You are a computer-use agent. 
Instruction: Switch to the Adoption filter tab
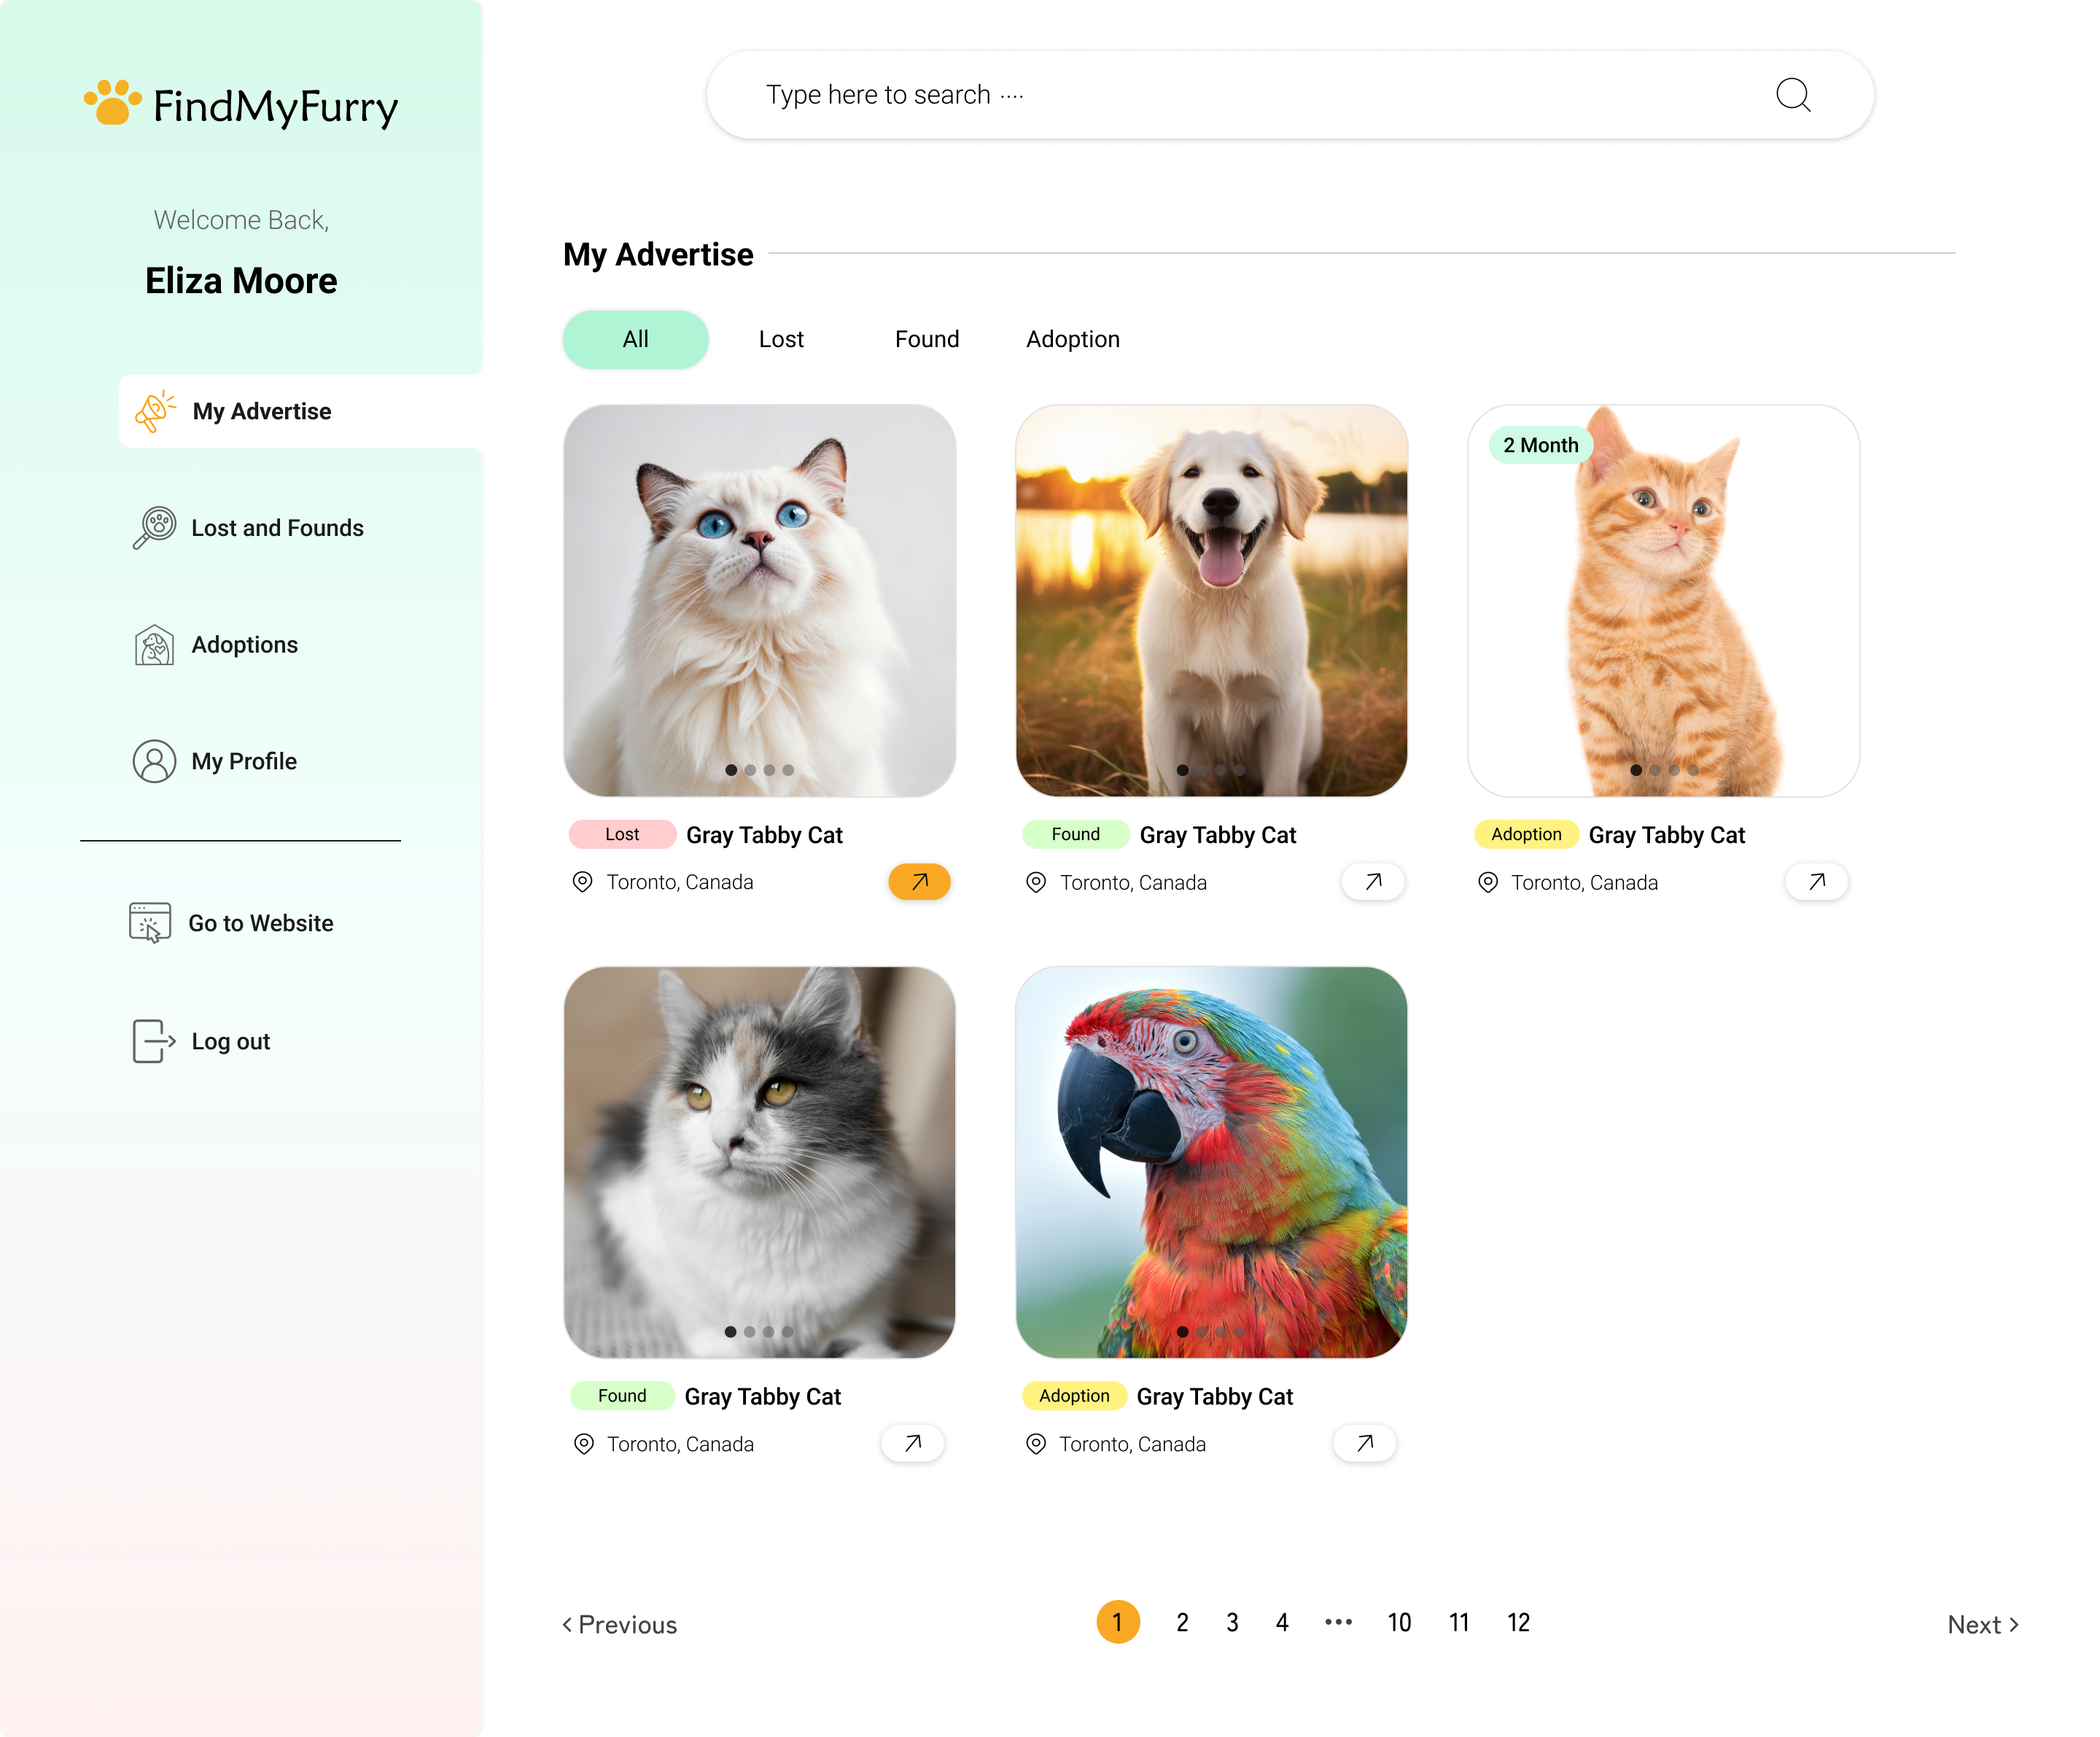coord(1072,339)
